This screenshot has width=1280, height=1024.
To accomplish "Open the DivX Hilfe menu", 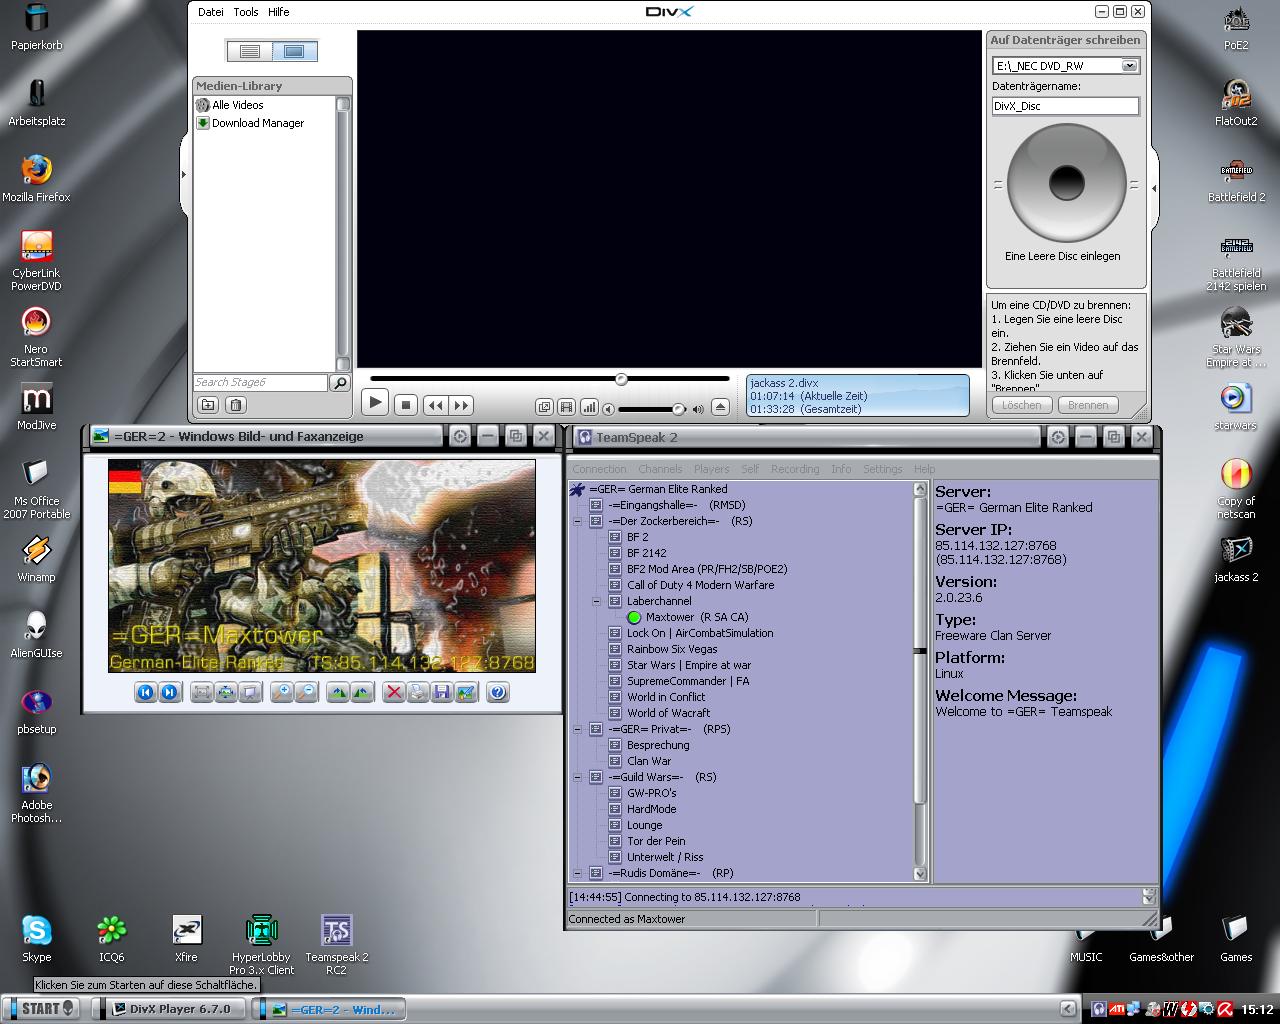I will 279,12.
